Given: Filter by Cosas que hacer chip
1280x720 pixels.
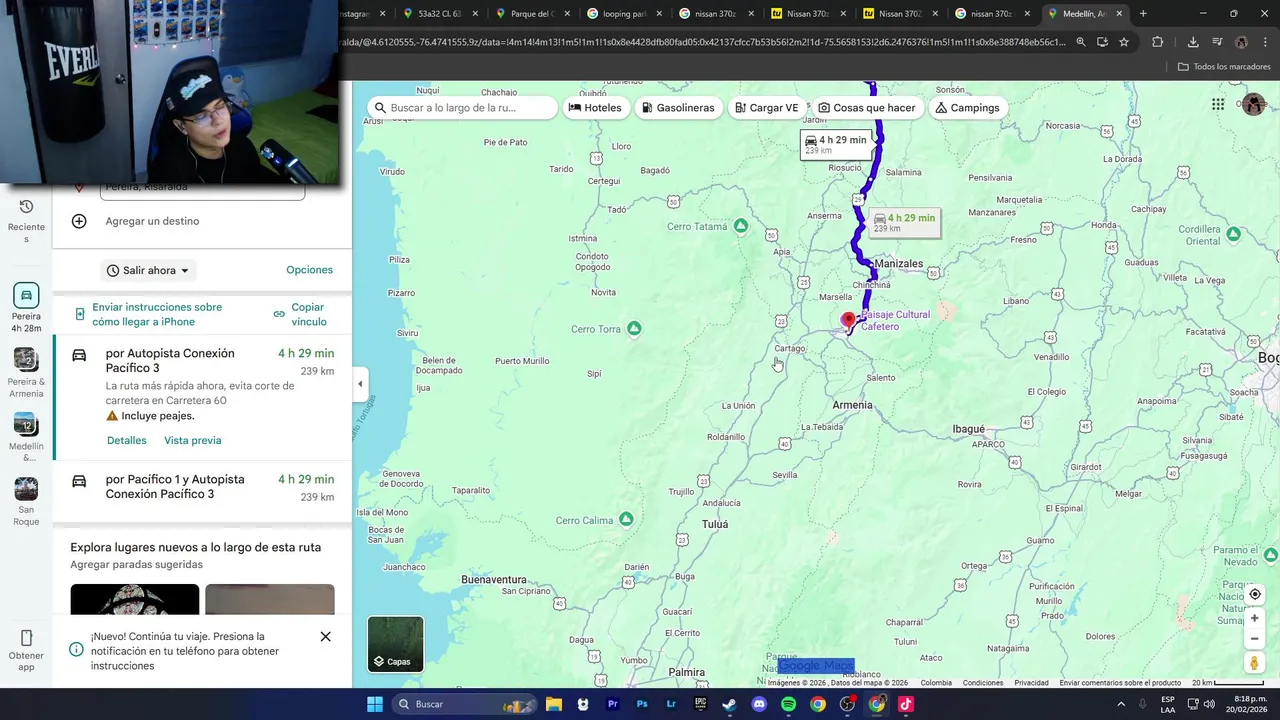Looking at the screenshot, I should [x=866, y=108].
